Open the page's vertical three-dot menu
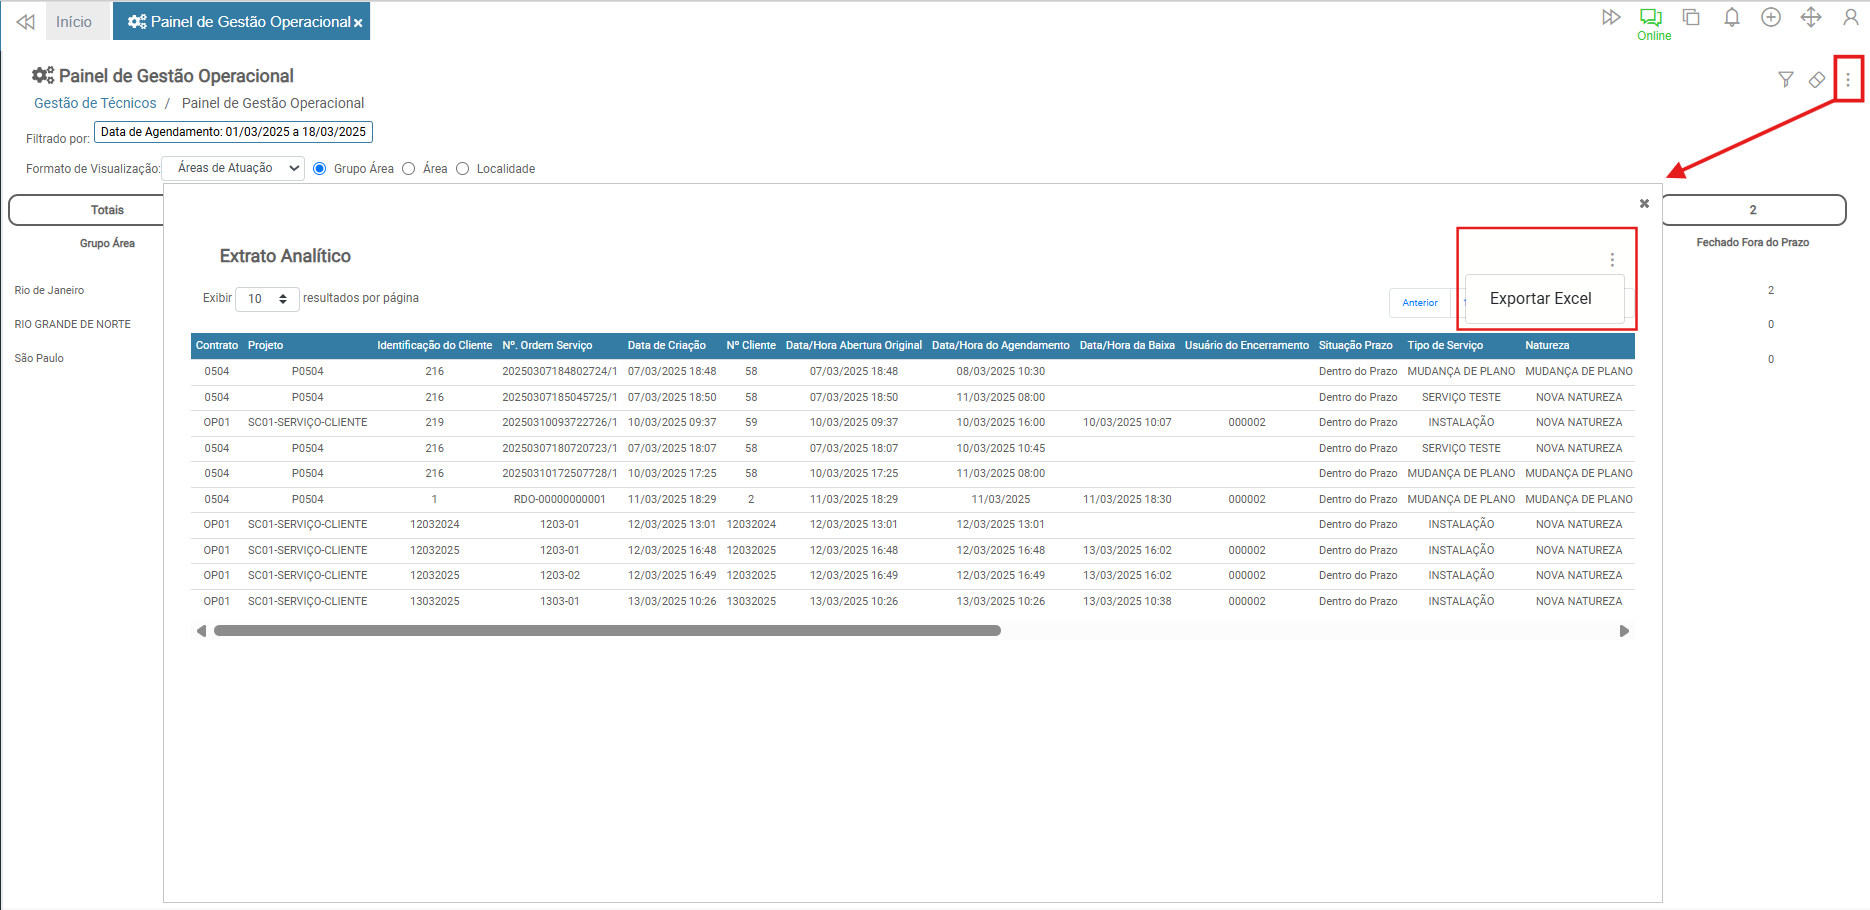 tap(1847, 80)
